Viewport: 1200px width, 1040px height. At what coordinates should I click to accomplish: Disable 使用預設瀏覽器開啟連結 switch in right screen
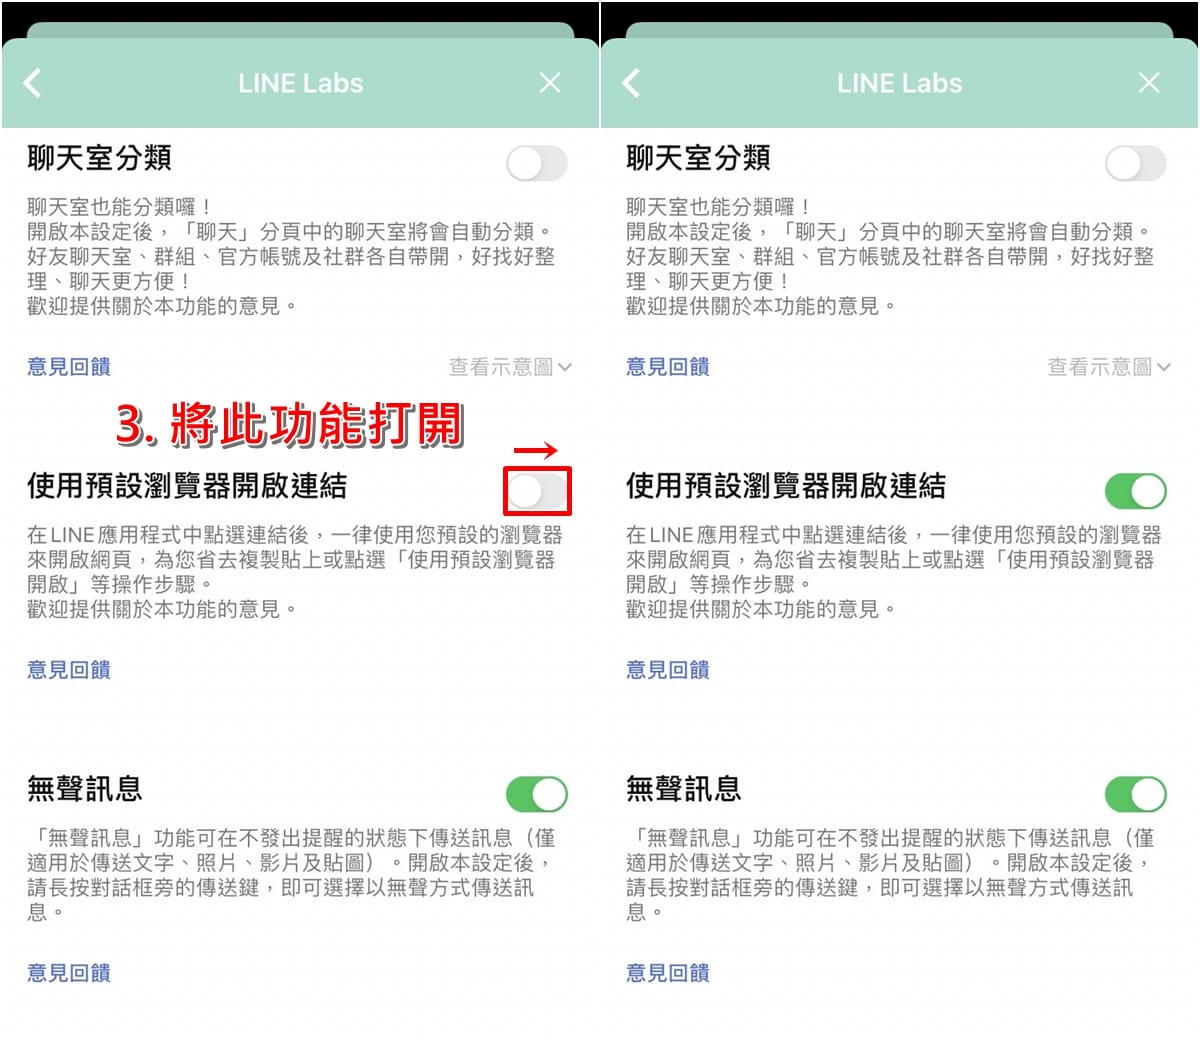1136,491
